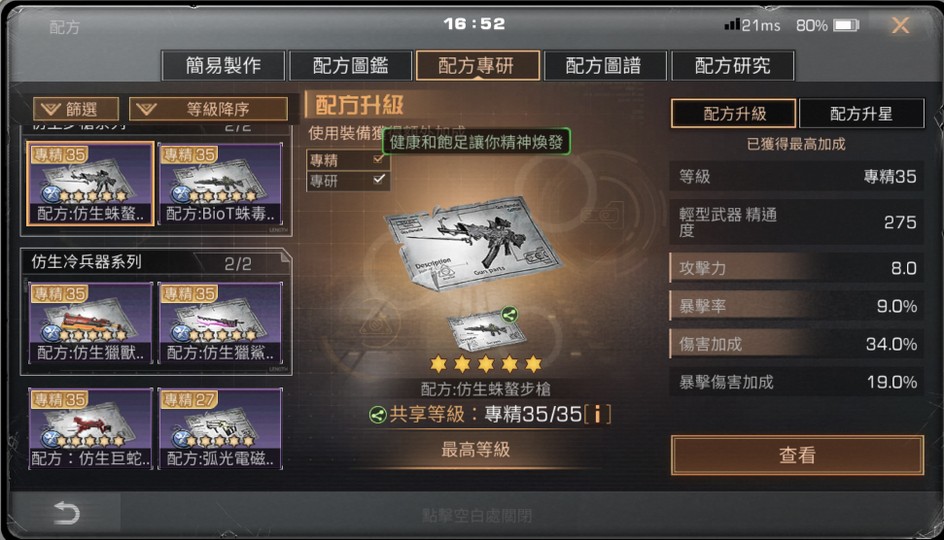Open the 等級降序 sort dropdown
This screenshot has width=944, height=540.
click(208, 109)
